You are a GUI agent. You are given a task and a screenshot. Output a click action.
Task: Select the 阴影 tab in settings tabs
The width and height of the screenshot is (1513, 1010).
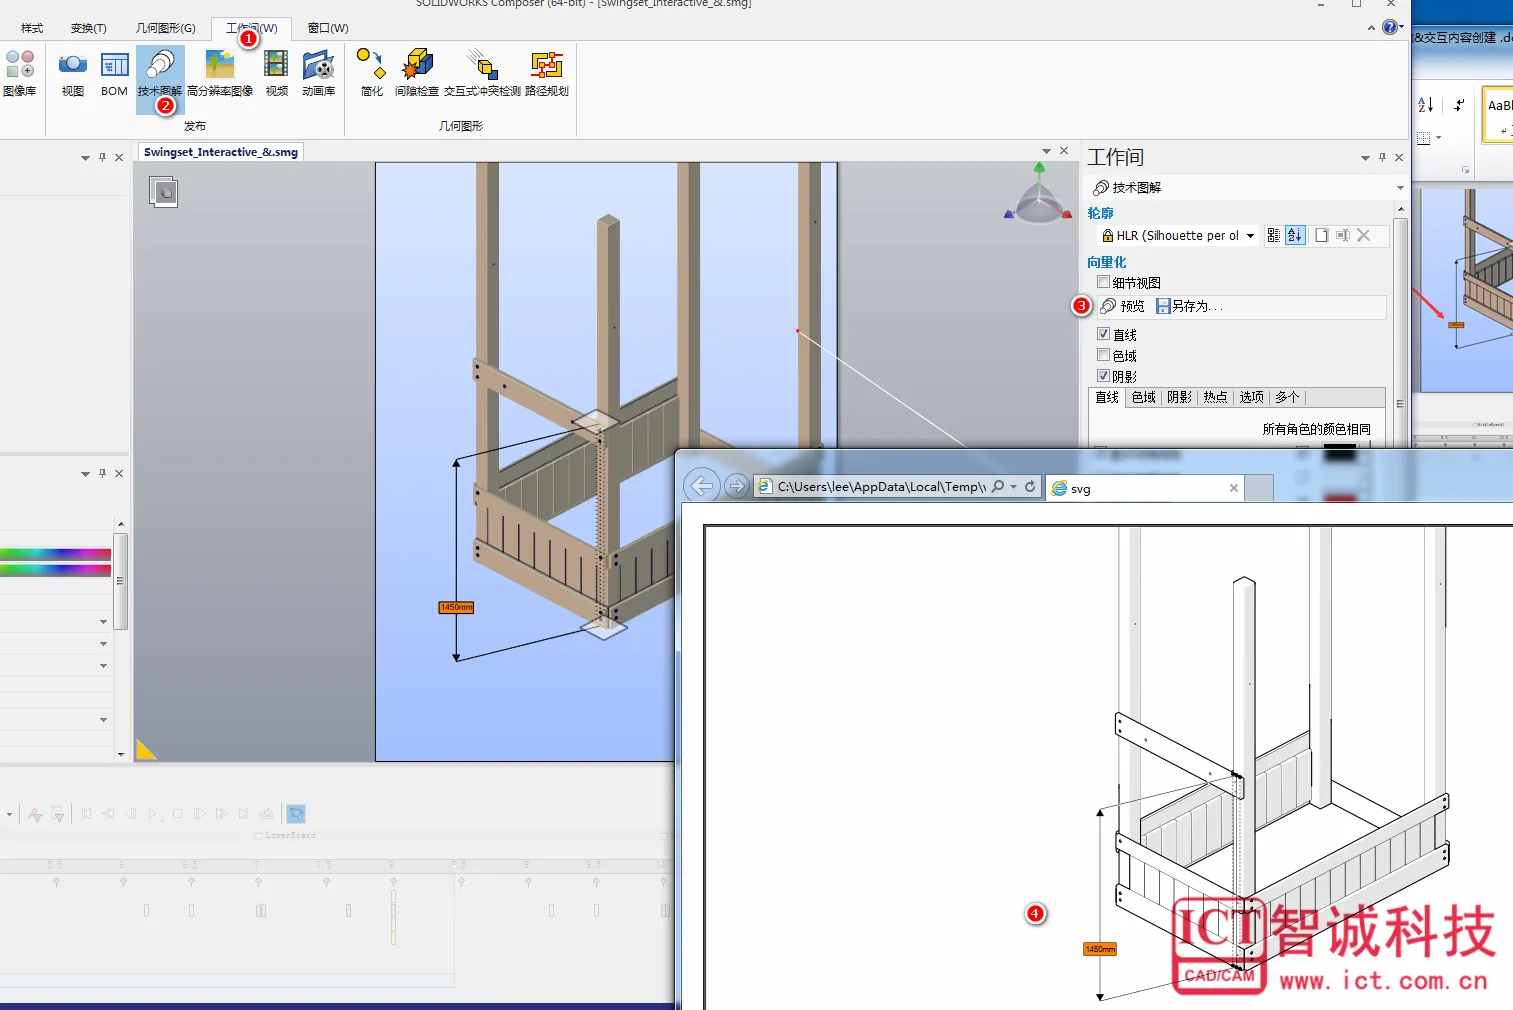[x=1179, y=397]
